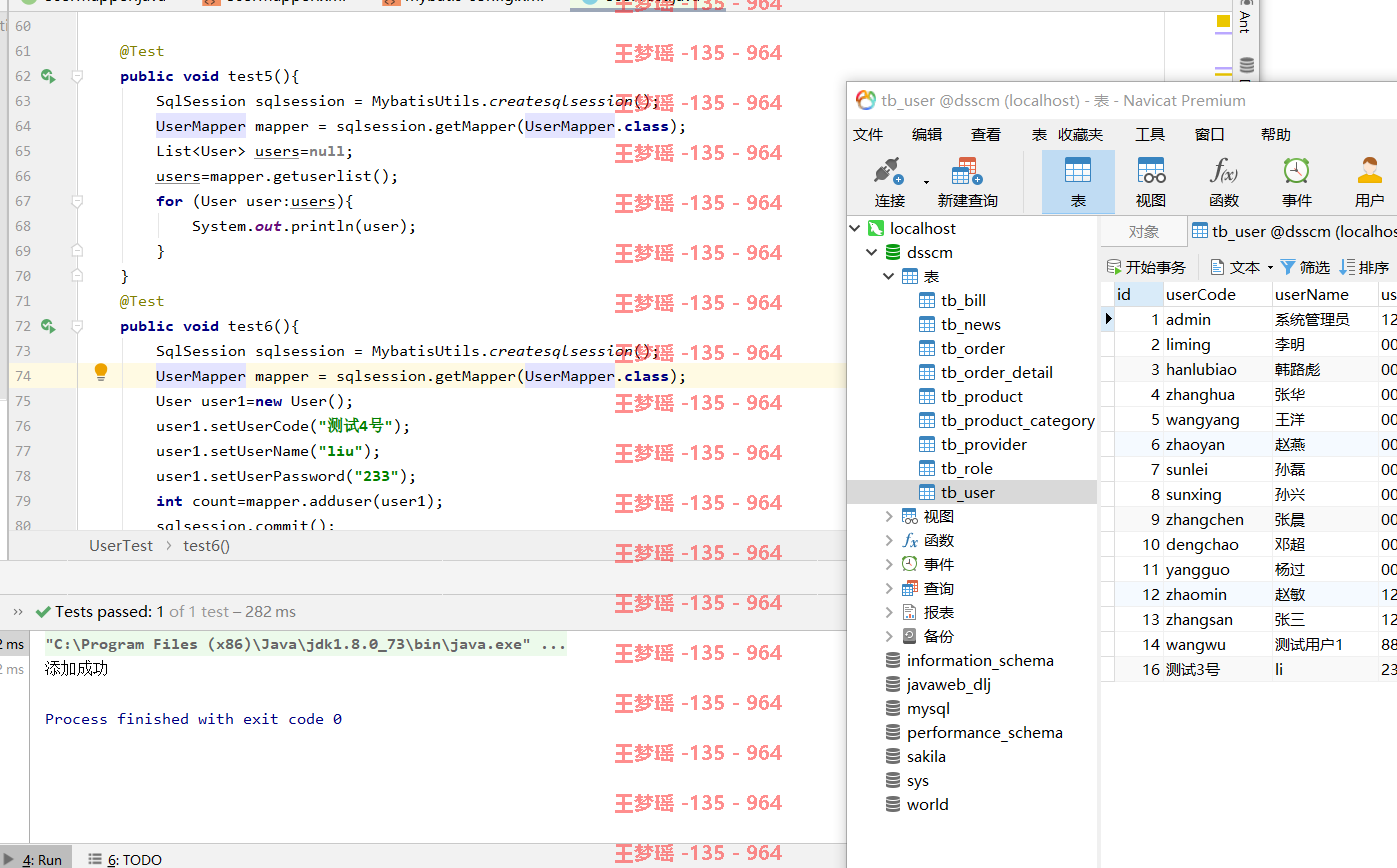Click the tb_bill table icon
Screen dimensions: 1397x868
click(x=927, y=300)
